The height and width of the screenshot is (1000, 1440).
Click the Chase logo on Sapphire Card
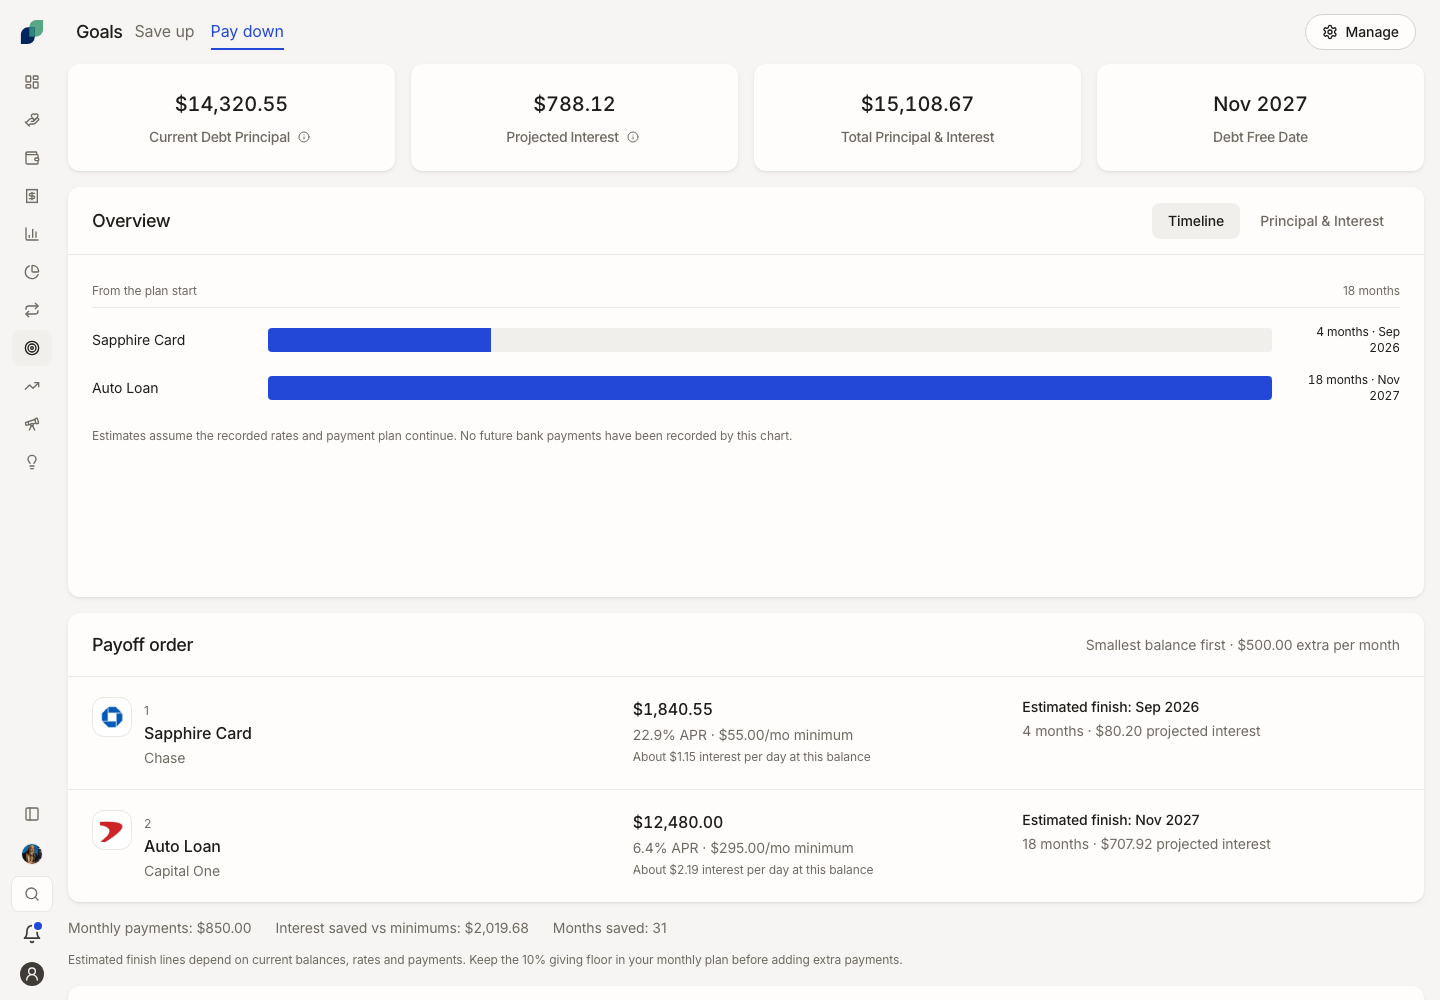click(x=112, y=717)
